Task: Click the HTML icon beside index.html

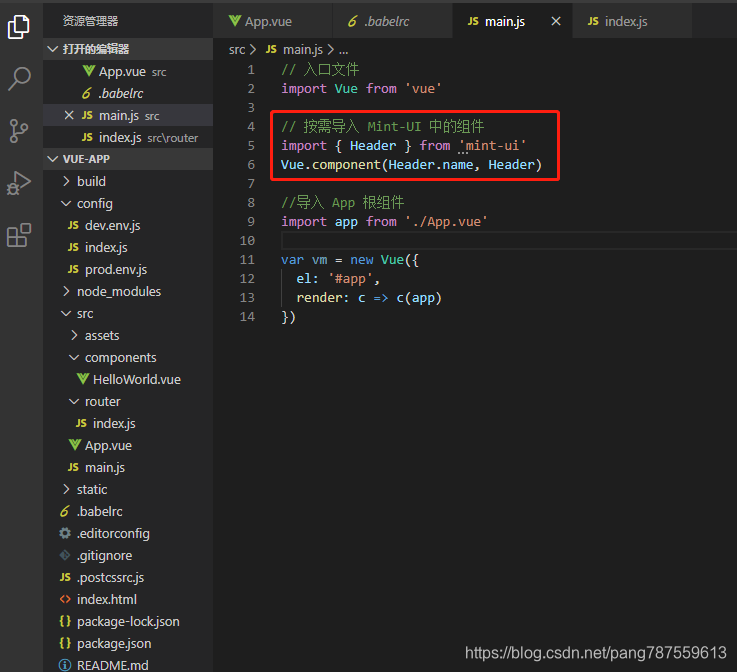Action: (65, 599)
